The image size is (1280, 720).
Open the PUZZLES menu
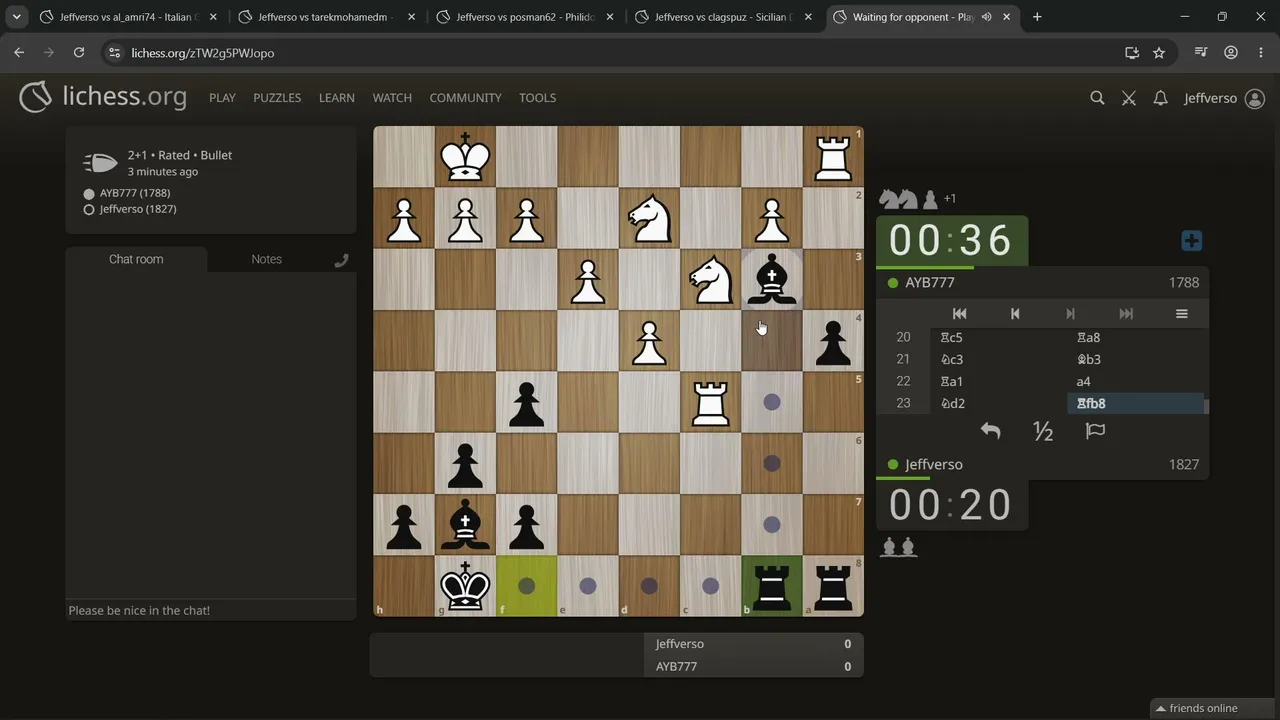[x=277, y=98]
